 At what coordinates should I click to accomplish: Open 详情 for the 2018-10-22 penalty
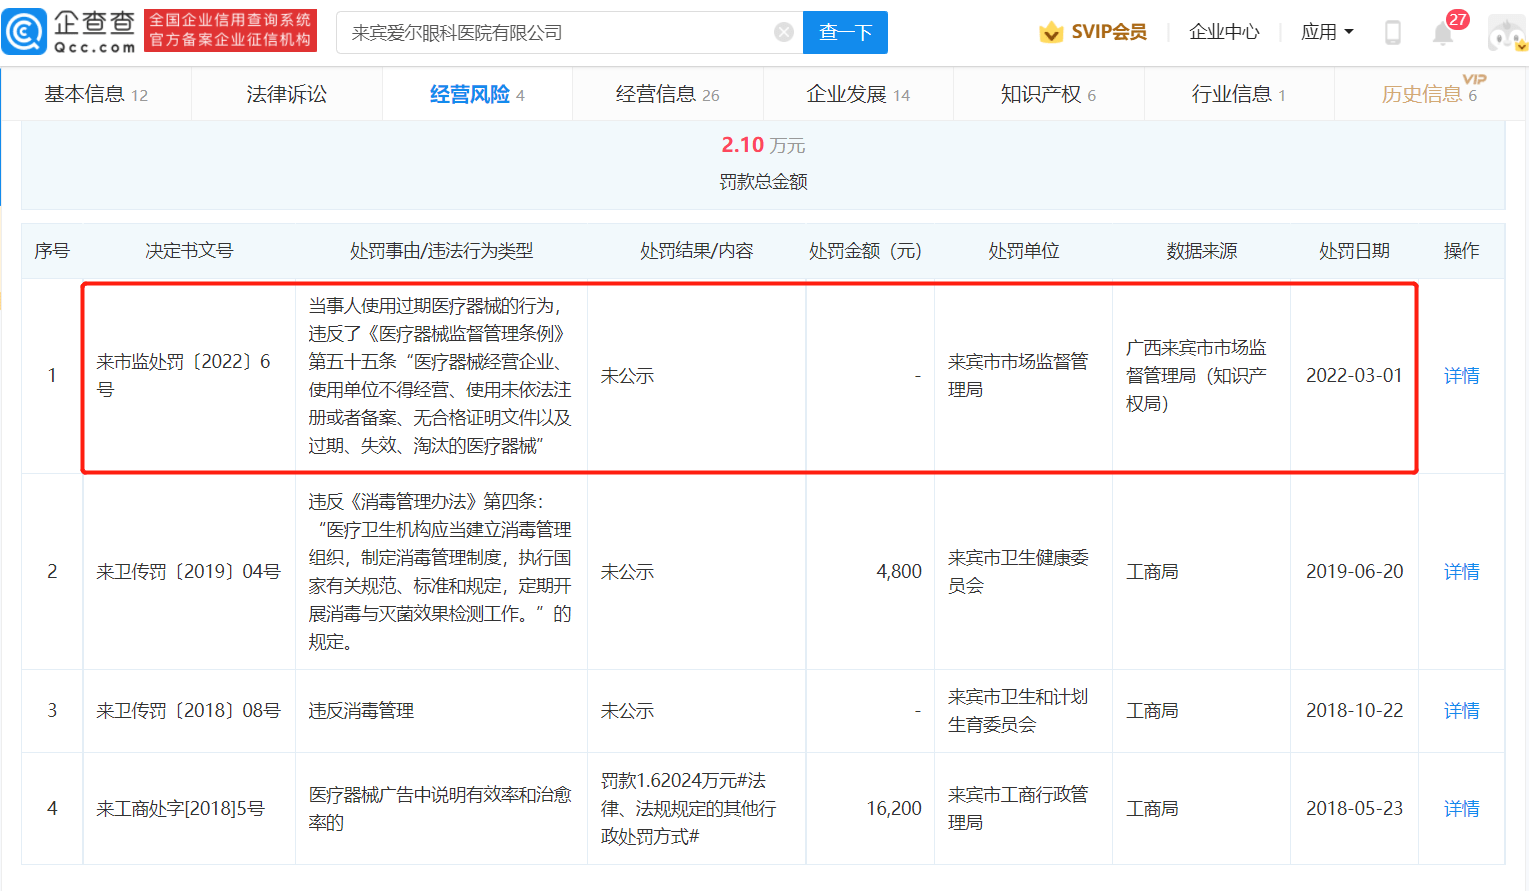pos(1461,710)
